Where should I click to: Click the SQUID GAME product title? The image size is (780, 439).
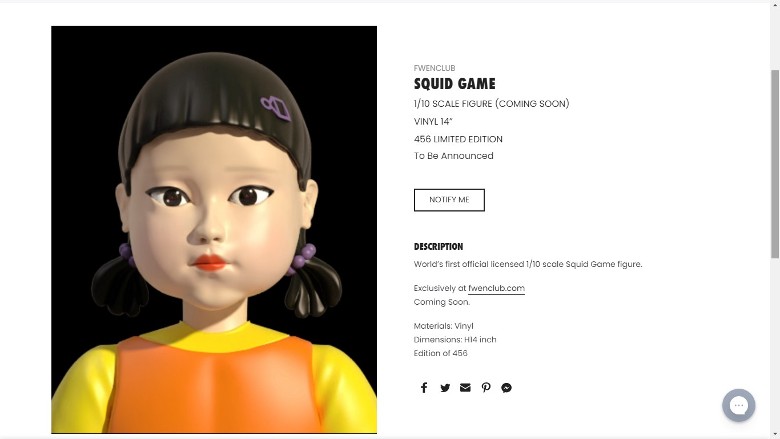click(455, 84)
